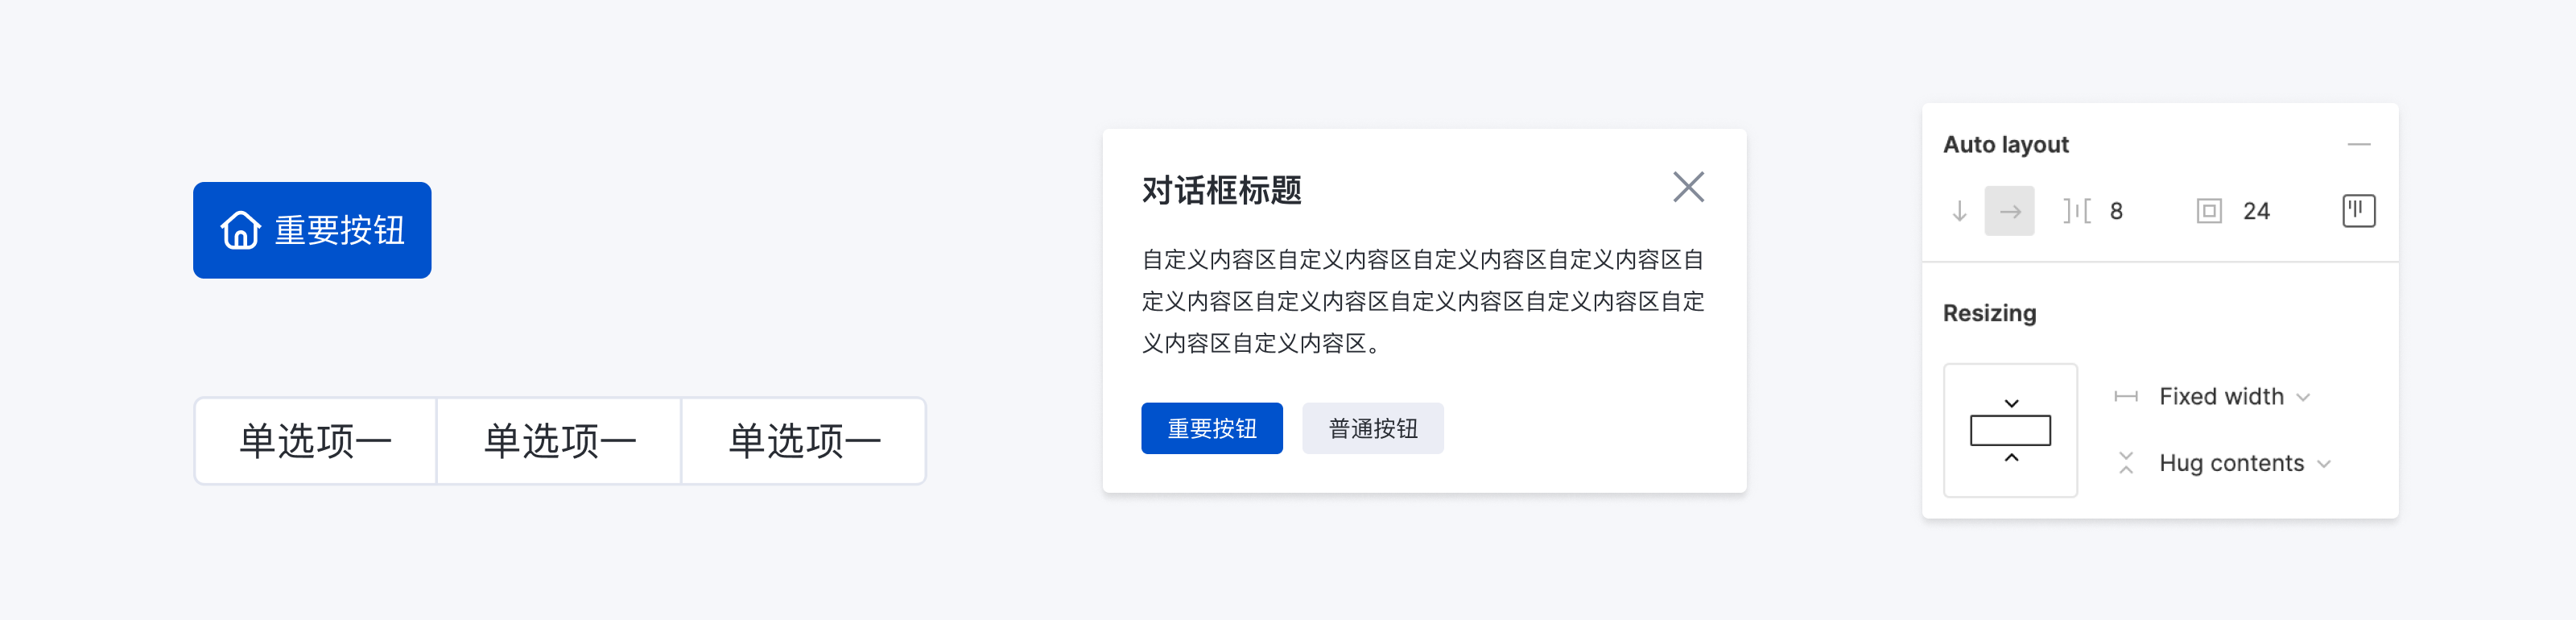Click the dialog's blue 重要按钮 button

[x=1211, y=429]
